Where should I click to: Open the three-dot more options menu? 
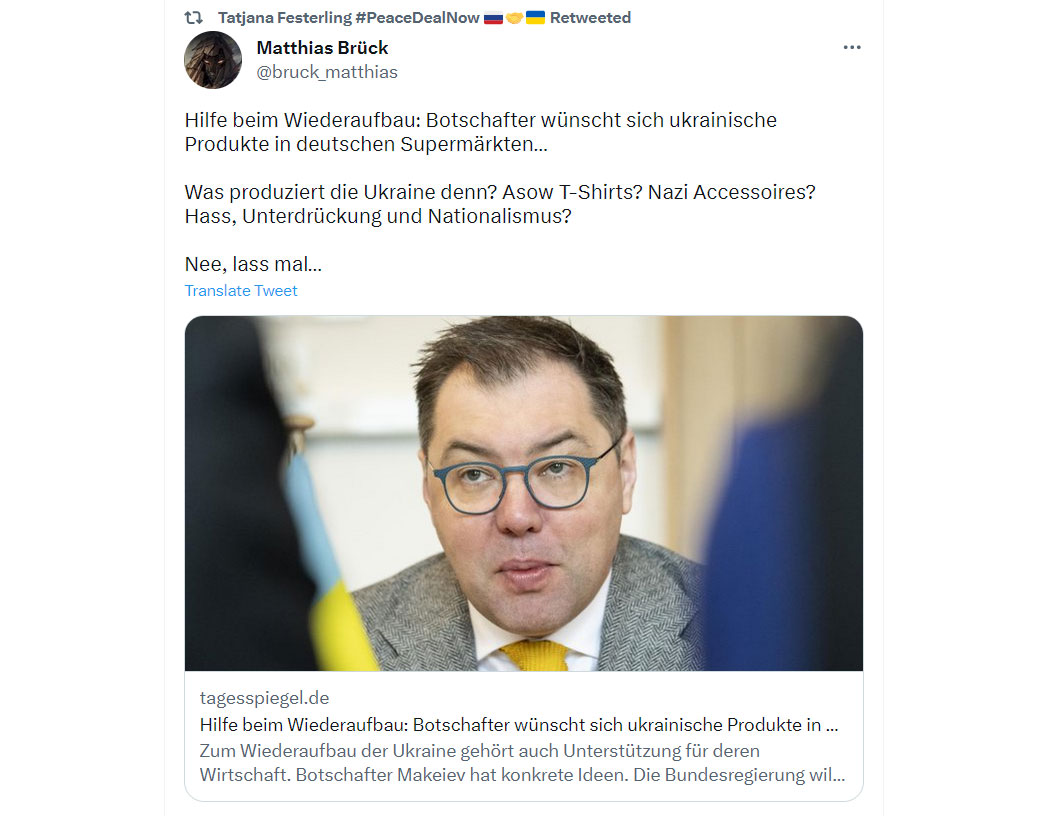852,48
